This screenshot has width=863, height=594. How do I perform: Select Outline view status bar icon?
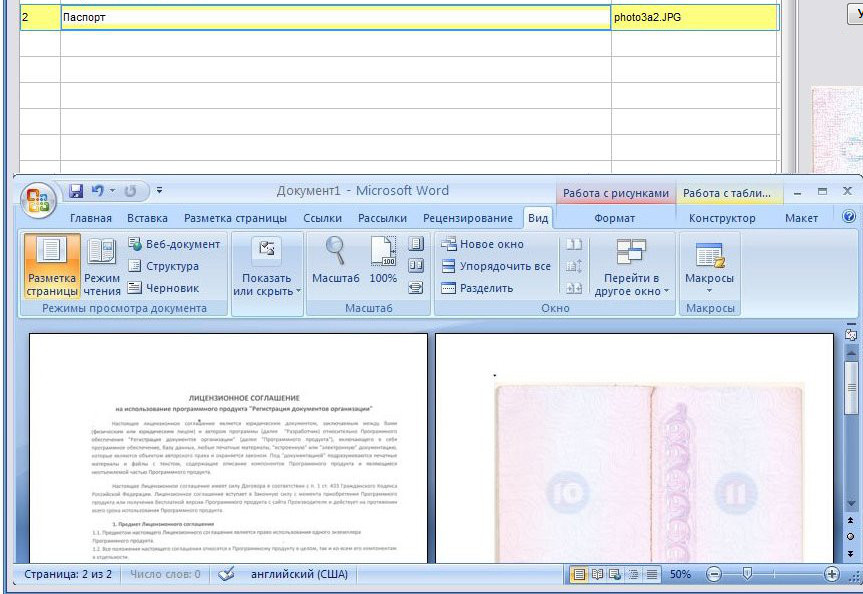pyautogui.click(x=633, y=575)
